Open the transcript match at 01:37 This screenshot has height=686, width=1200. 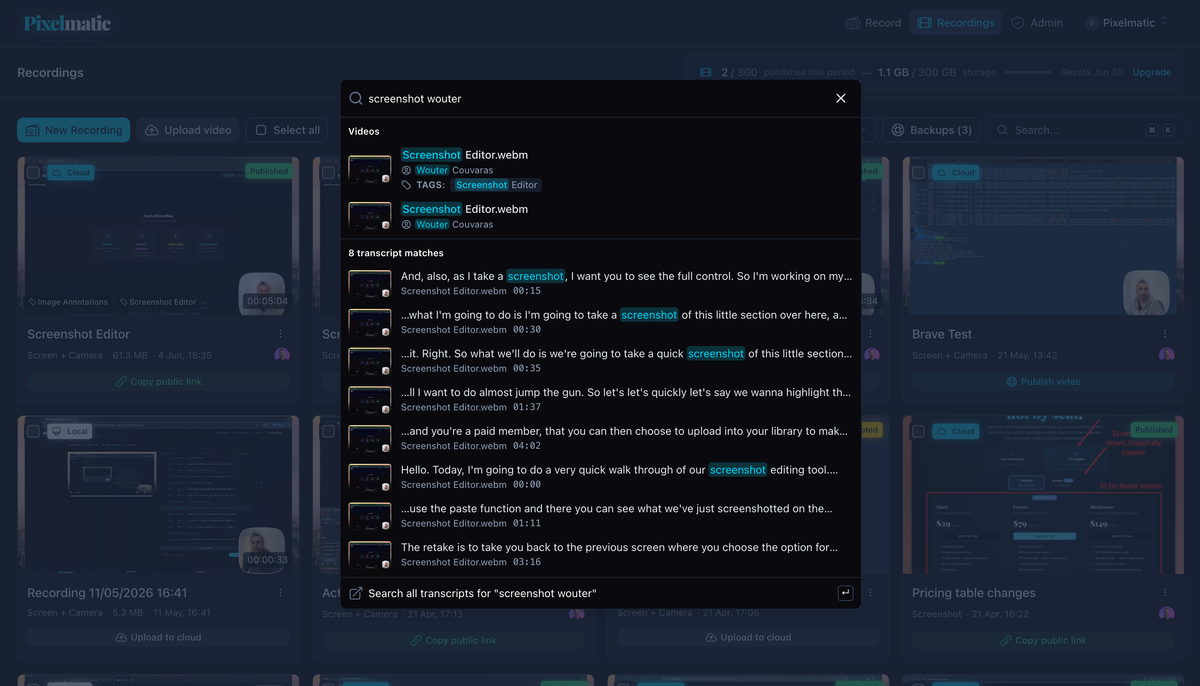[600, 399]
